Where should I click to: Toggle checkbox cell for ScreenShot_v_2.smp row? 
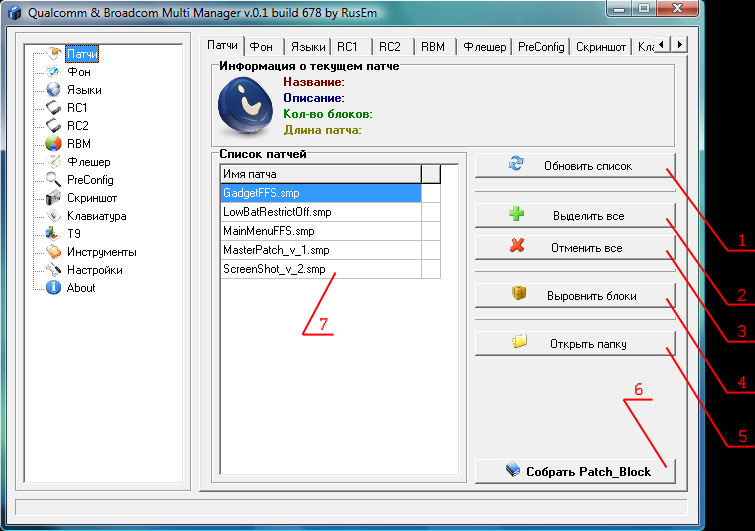(431, 269)
